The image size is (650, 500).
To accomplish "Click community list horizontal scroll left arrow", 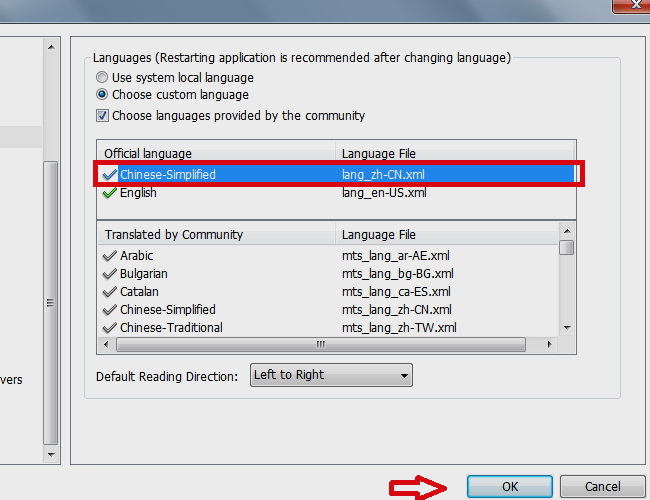I will [107, 345].
